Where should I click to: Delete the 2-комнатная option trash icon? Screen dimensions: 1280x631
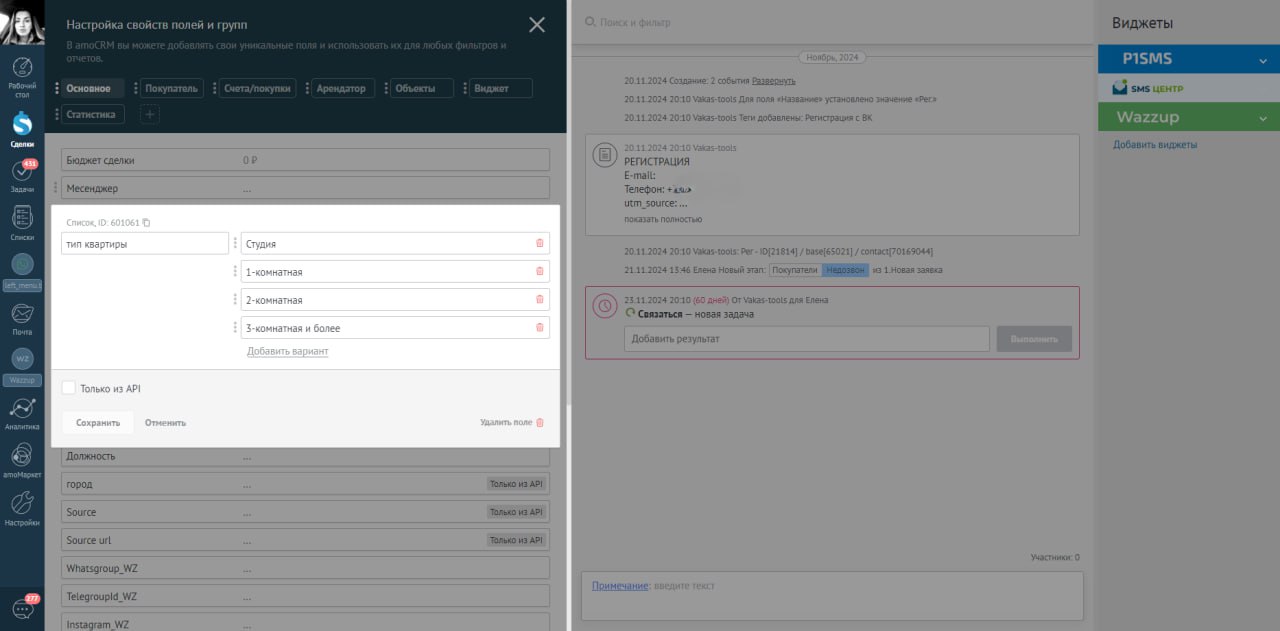pyautogui.click(x=540, y=299)
